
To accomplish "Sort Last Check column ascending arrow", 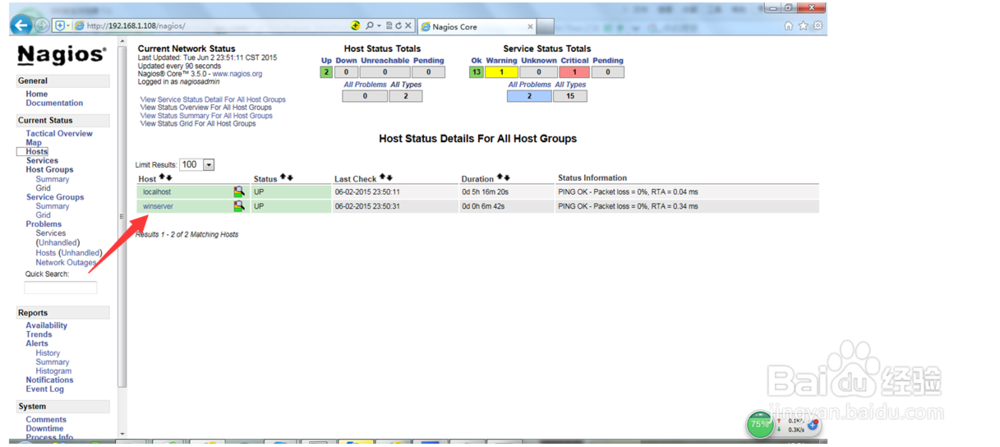I will tap(382, 177).
